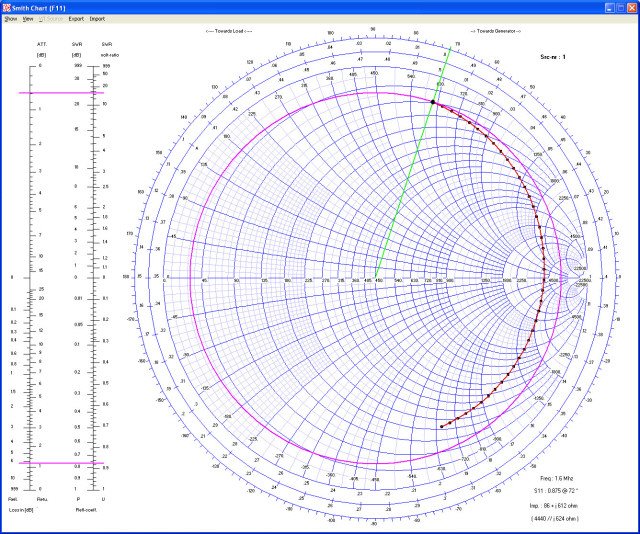Minimize the Smith Chart window
640x534 pixels.
(610, 8)
